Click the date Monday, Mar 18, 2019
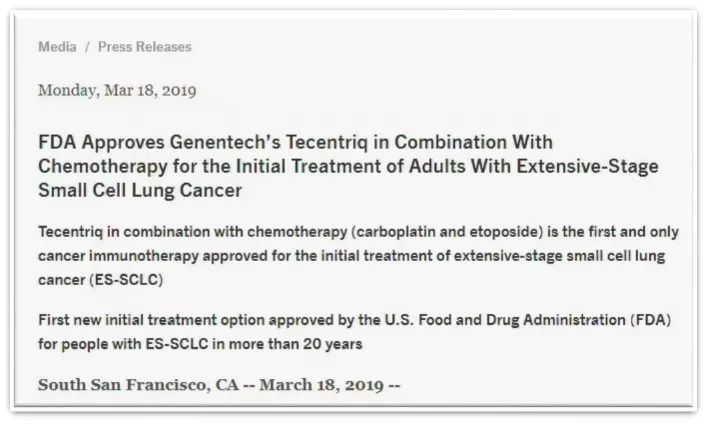 pyautogui.click(x=117, y=90)
